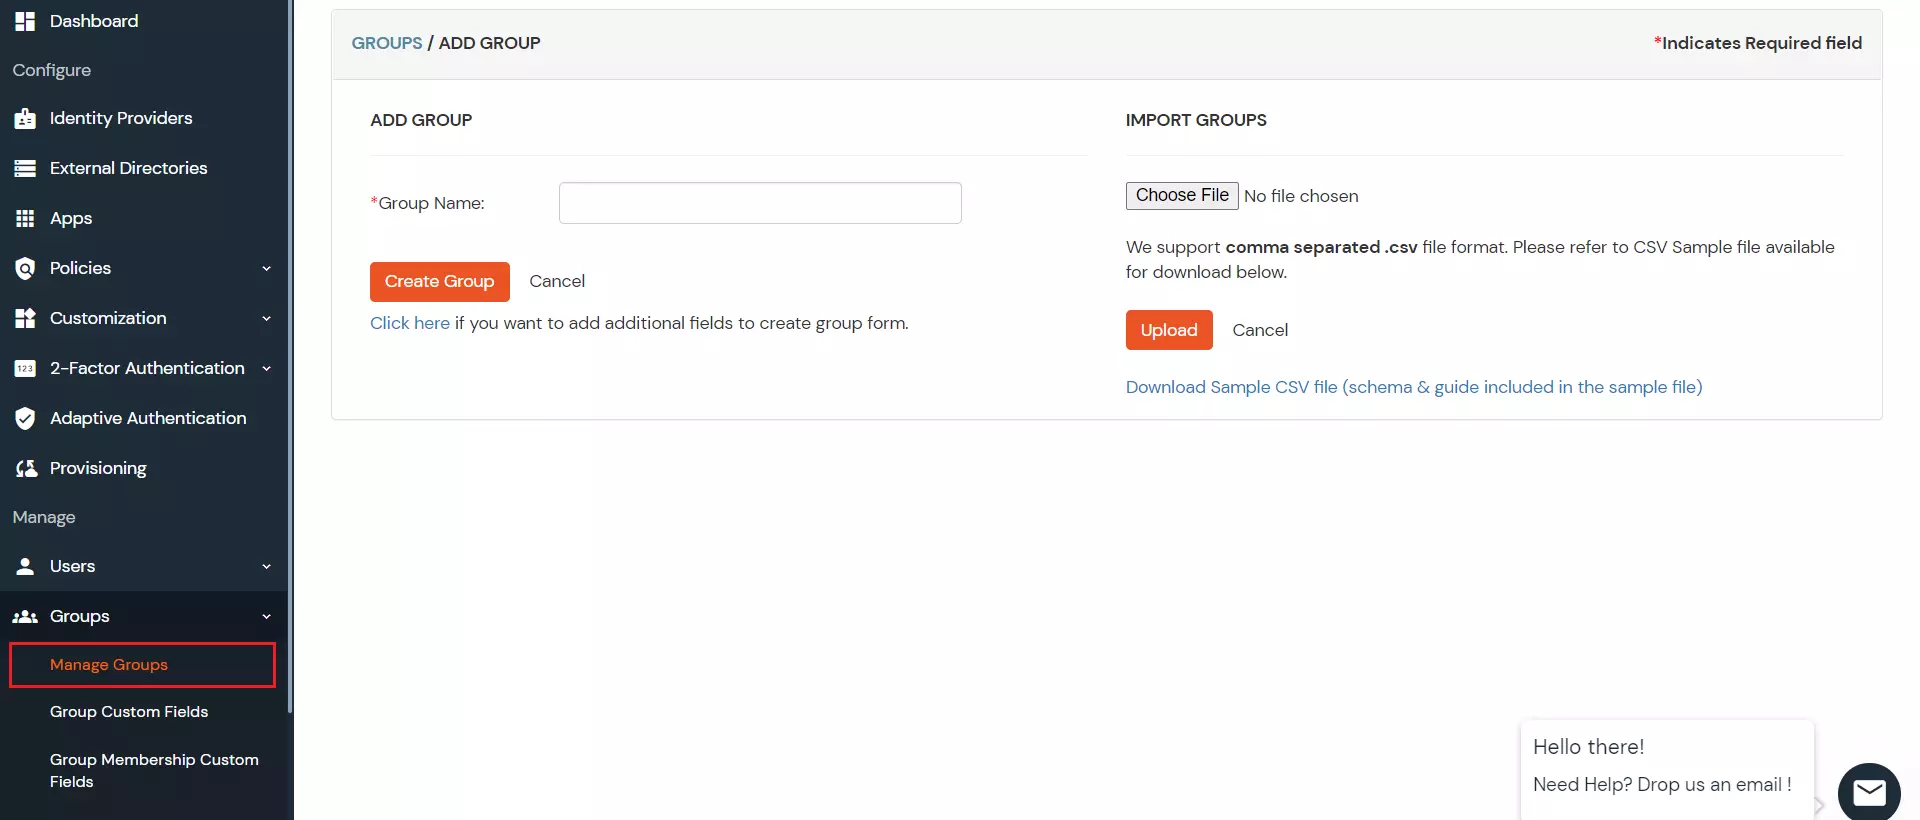Click the Policies shield icon
The height and width of the screenshot is (820, 1920).
[x=25, y=268]
